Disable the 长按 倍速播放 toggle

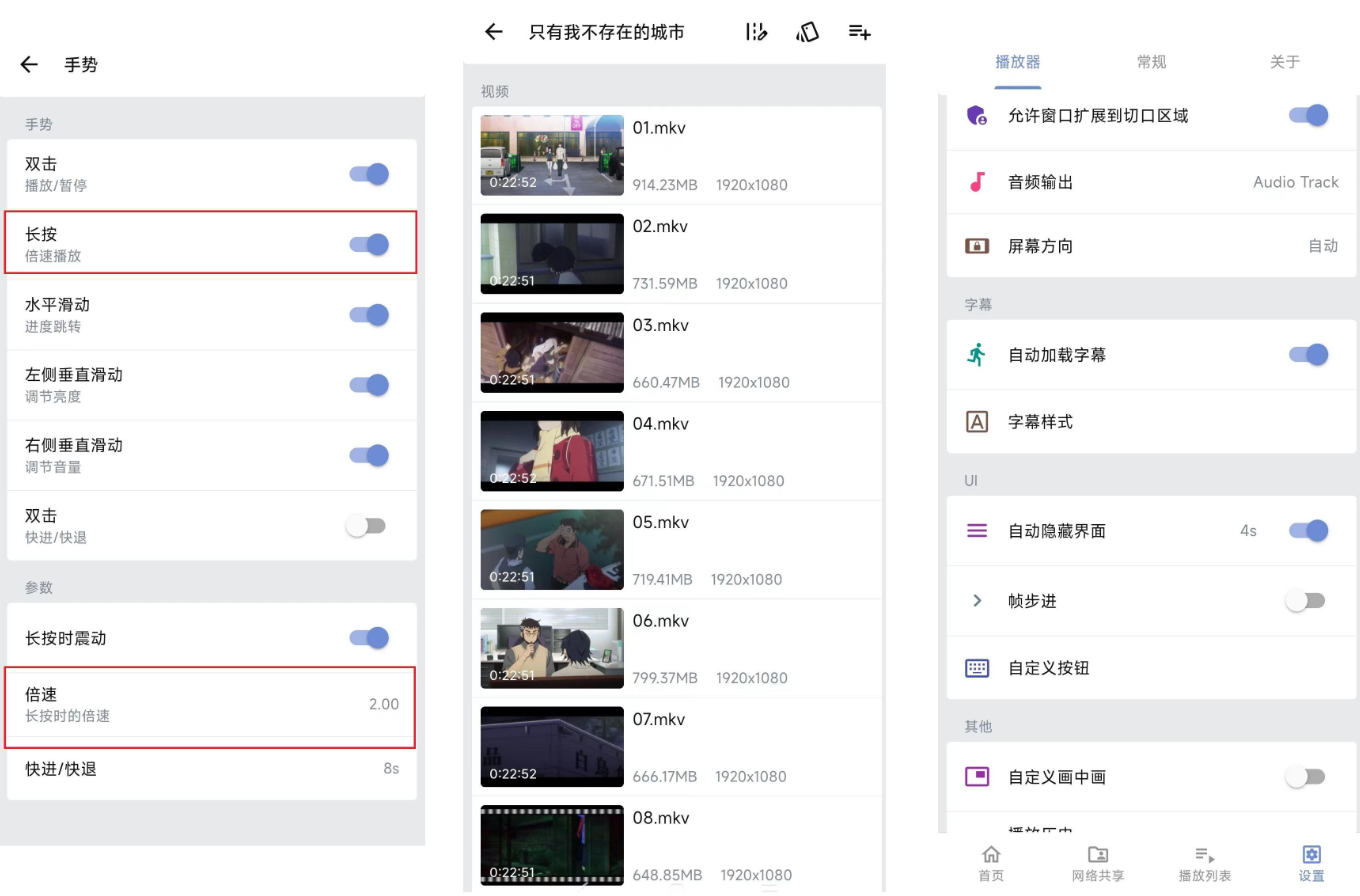coord(369,244)
